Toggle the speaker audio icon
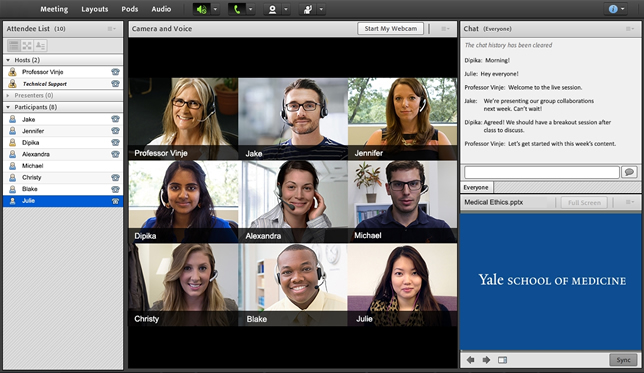644x373 pixels. point(202,9)
